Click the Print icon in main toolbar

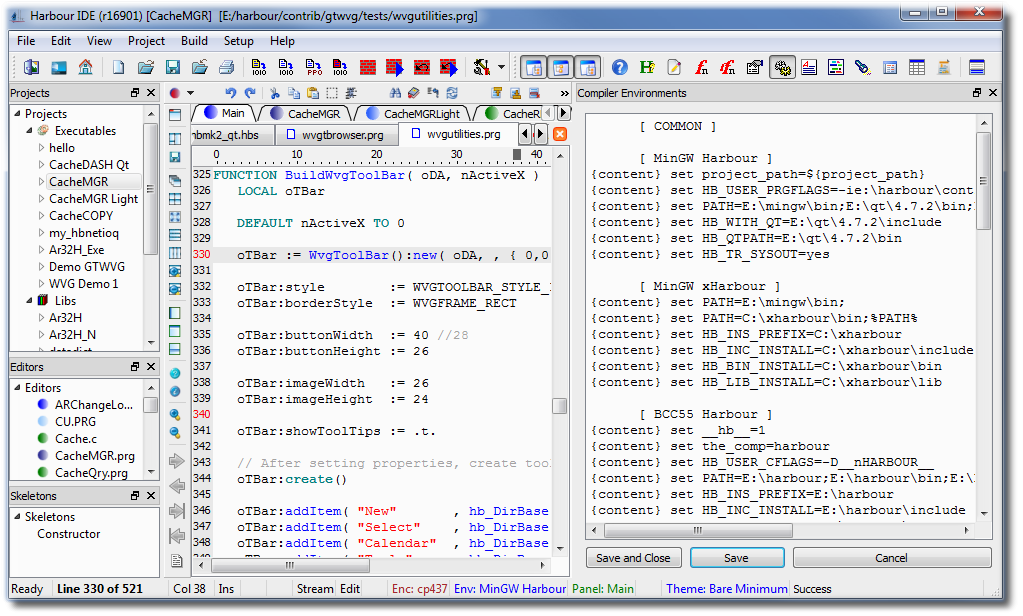click(x=227, y=68)
